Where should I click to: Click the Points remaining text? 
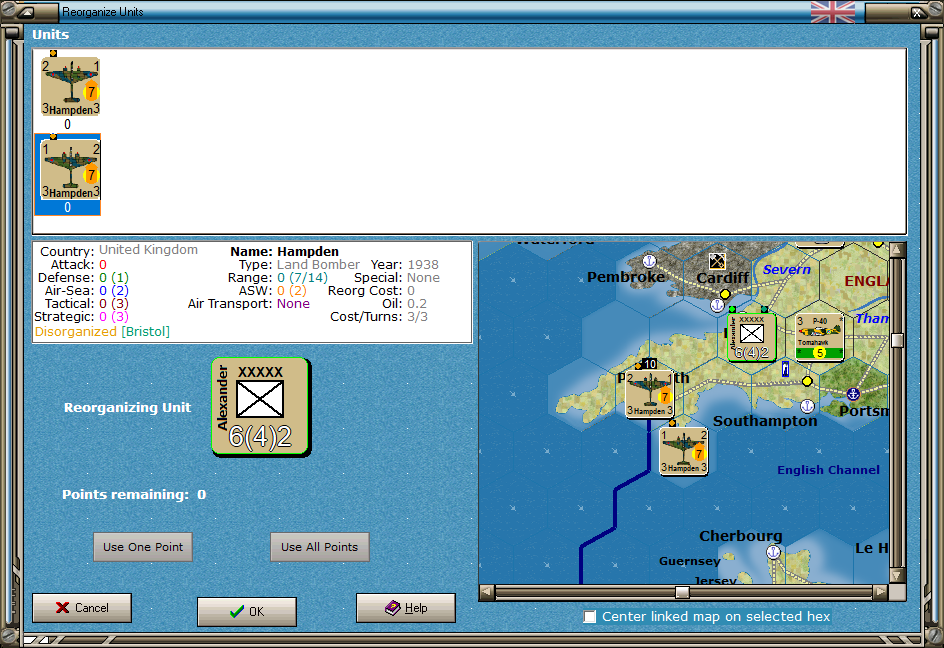coord(134,494)
